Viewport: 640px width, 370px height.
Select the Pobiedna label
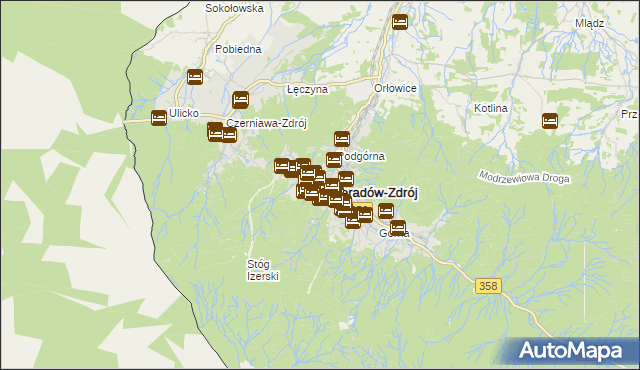pos(238,49)
